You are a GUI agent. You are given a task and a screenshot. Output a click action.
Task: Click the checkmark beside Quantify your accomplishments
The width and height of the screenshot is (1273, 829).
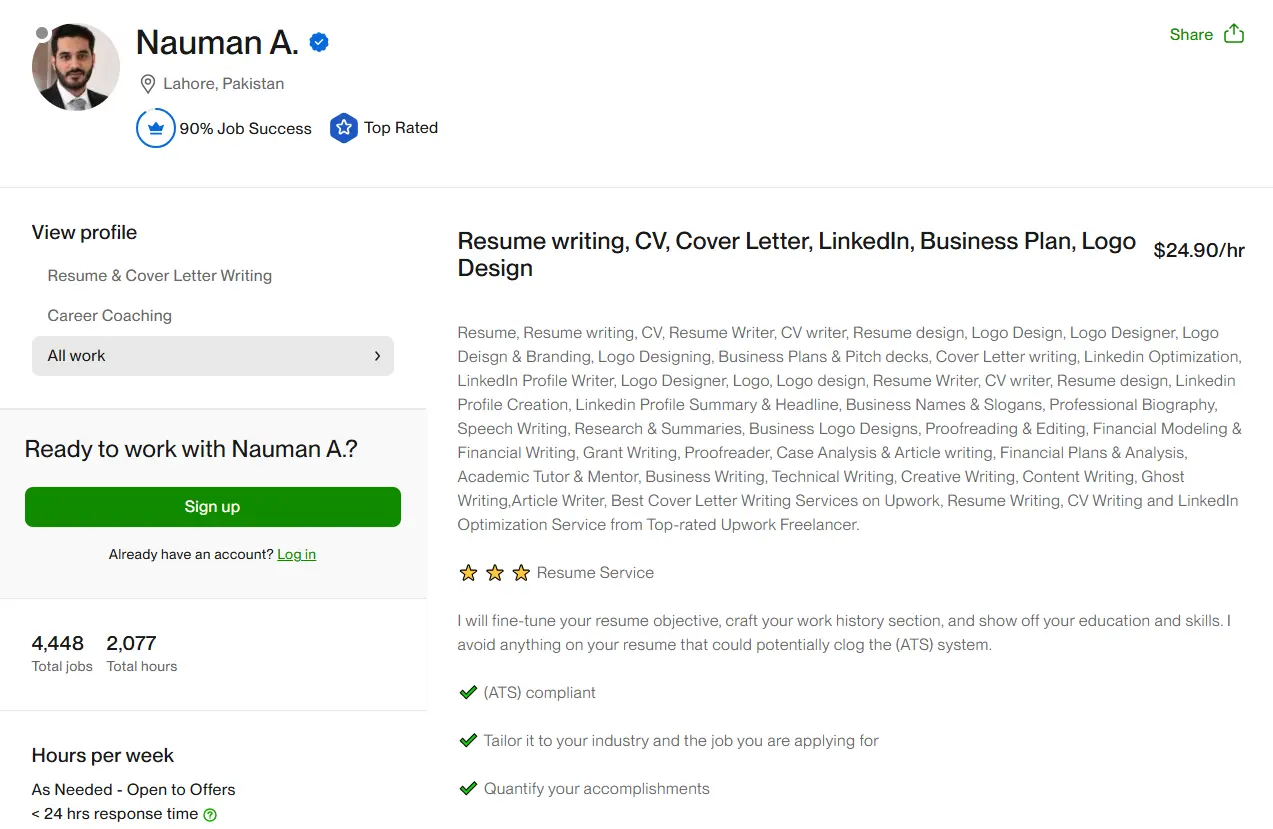468,788
